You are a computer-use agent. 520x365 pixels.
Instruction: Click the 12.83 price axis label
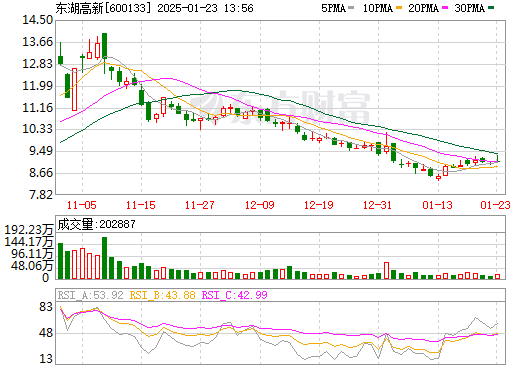(37, 64)
